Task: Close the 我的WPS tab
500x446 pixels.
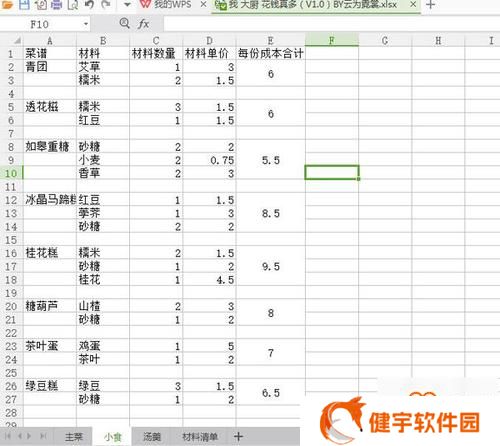Action: (203, 4)
